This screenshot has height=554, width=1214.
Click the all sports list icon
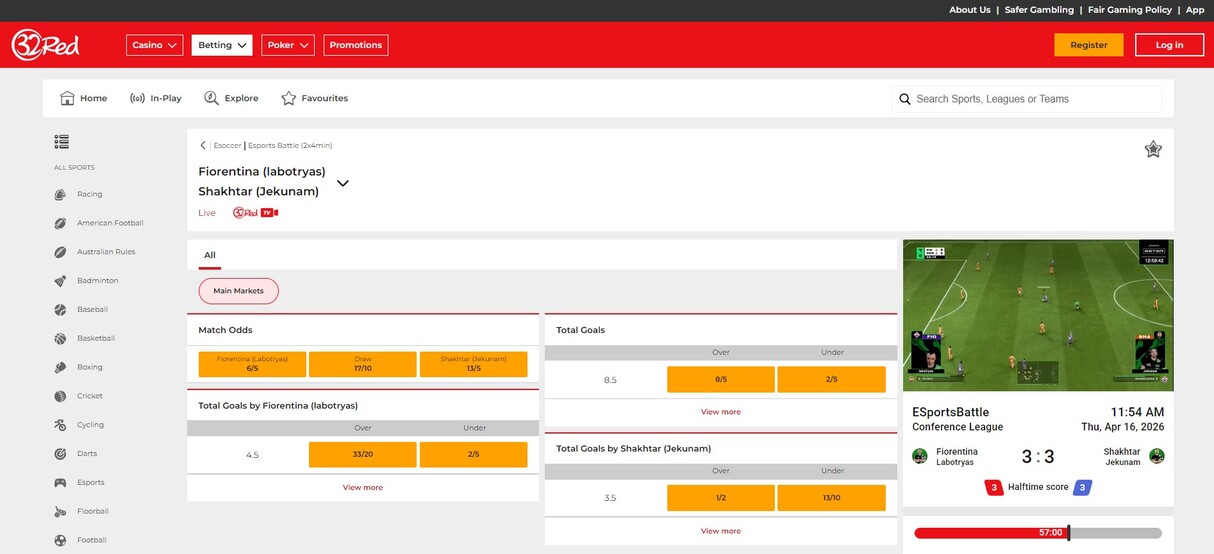click(x=62, y=142)
